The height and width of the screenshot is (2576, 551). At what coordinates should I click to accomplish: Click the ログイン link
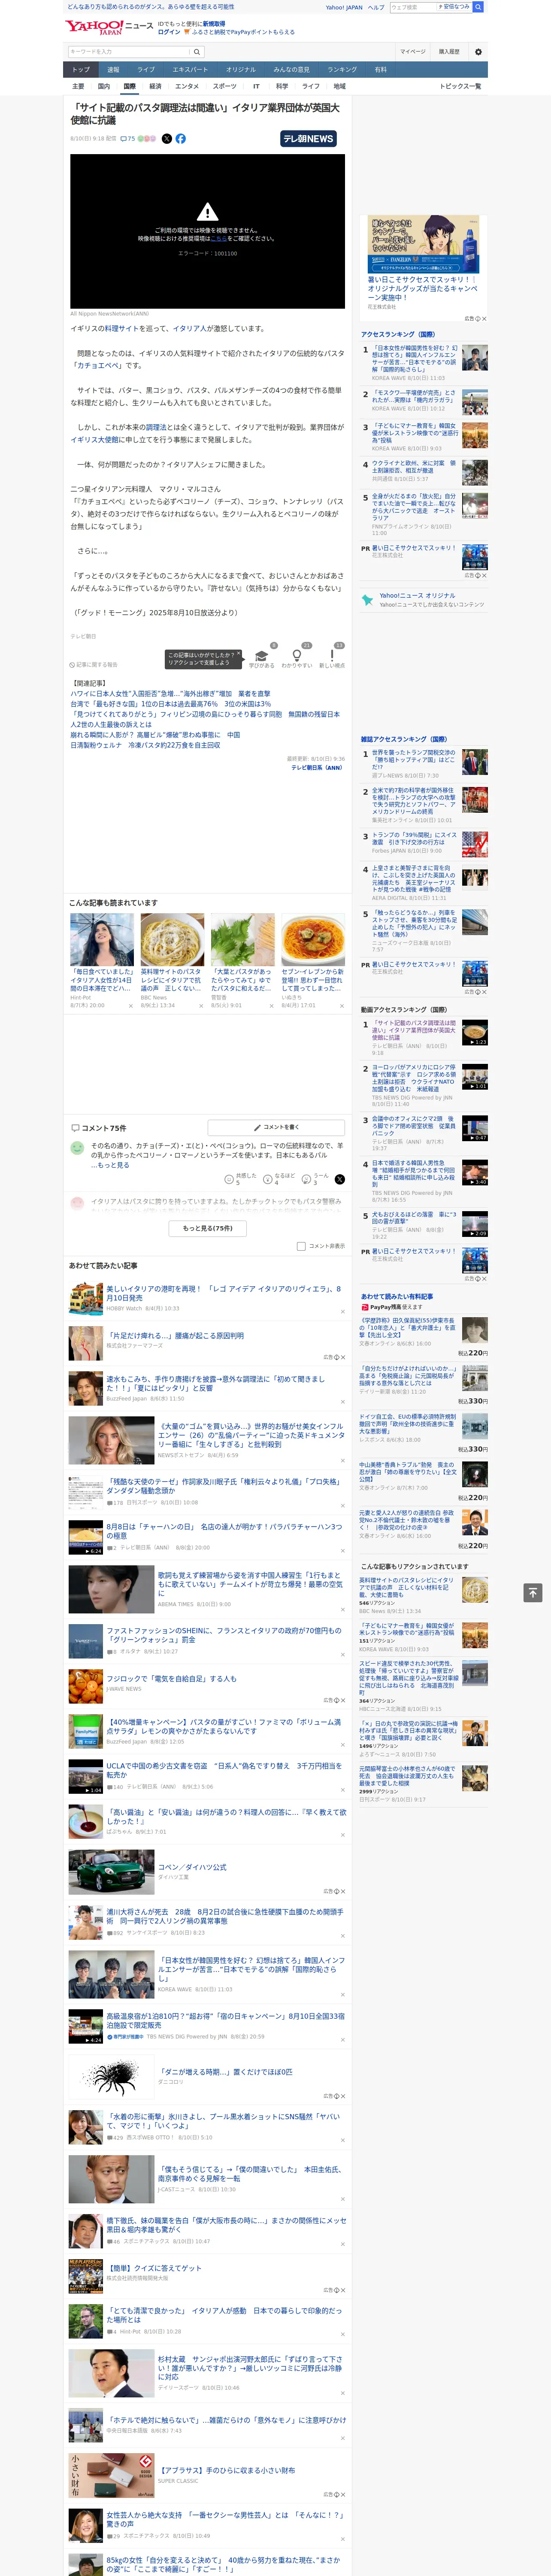(169, 32)
